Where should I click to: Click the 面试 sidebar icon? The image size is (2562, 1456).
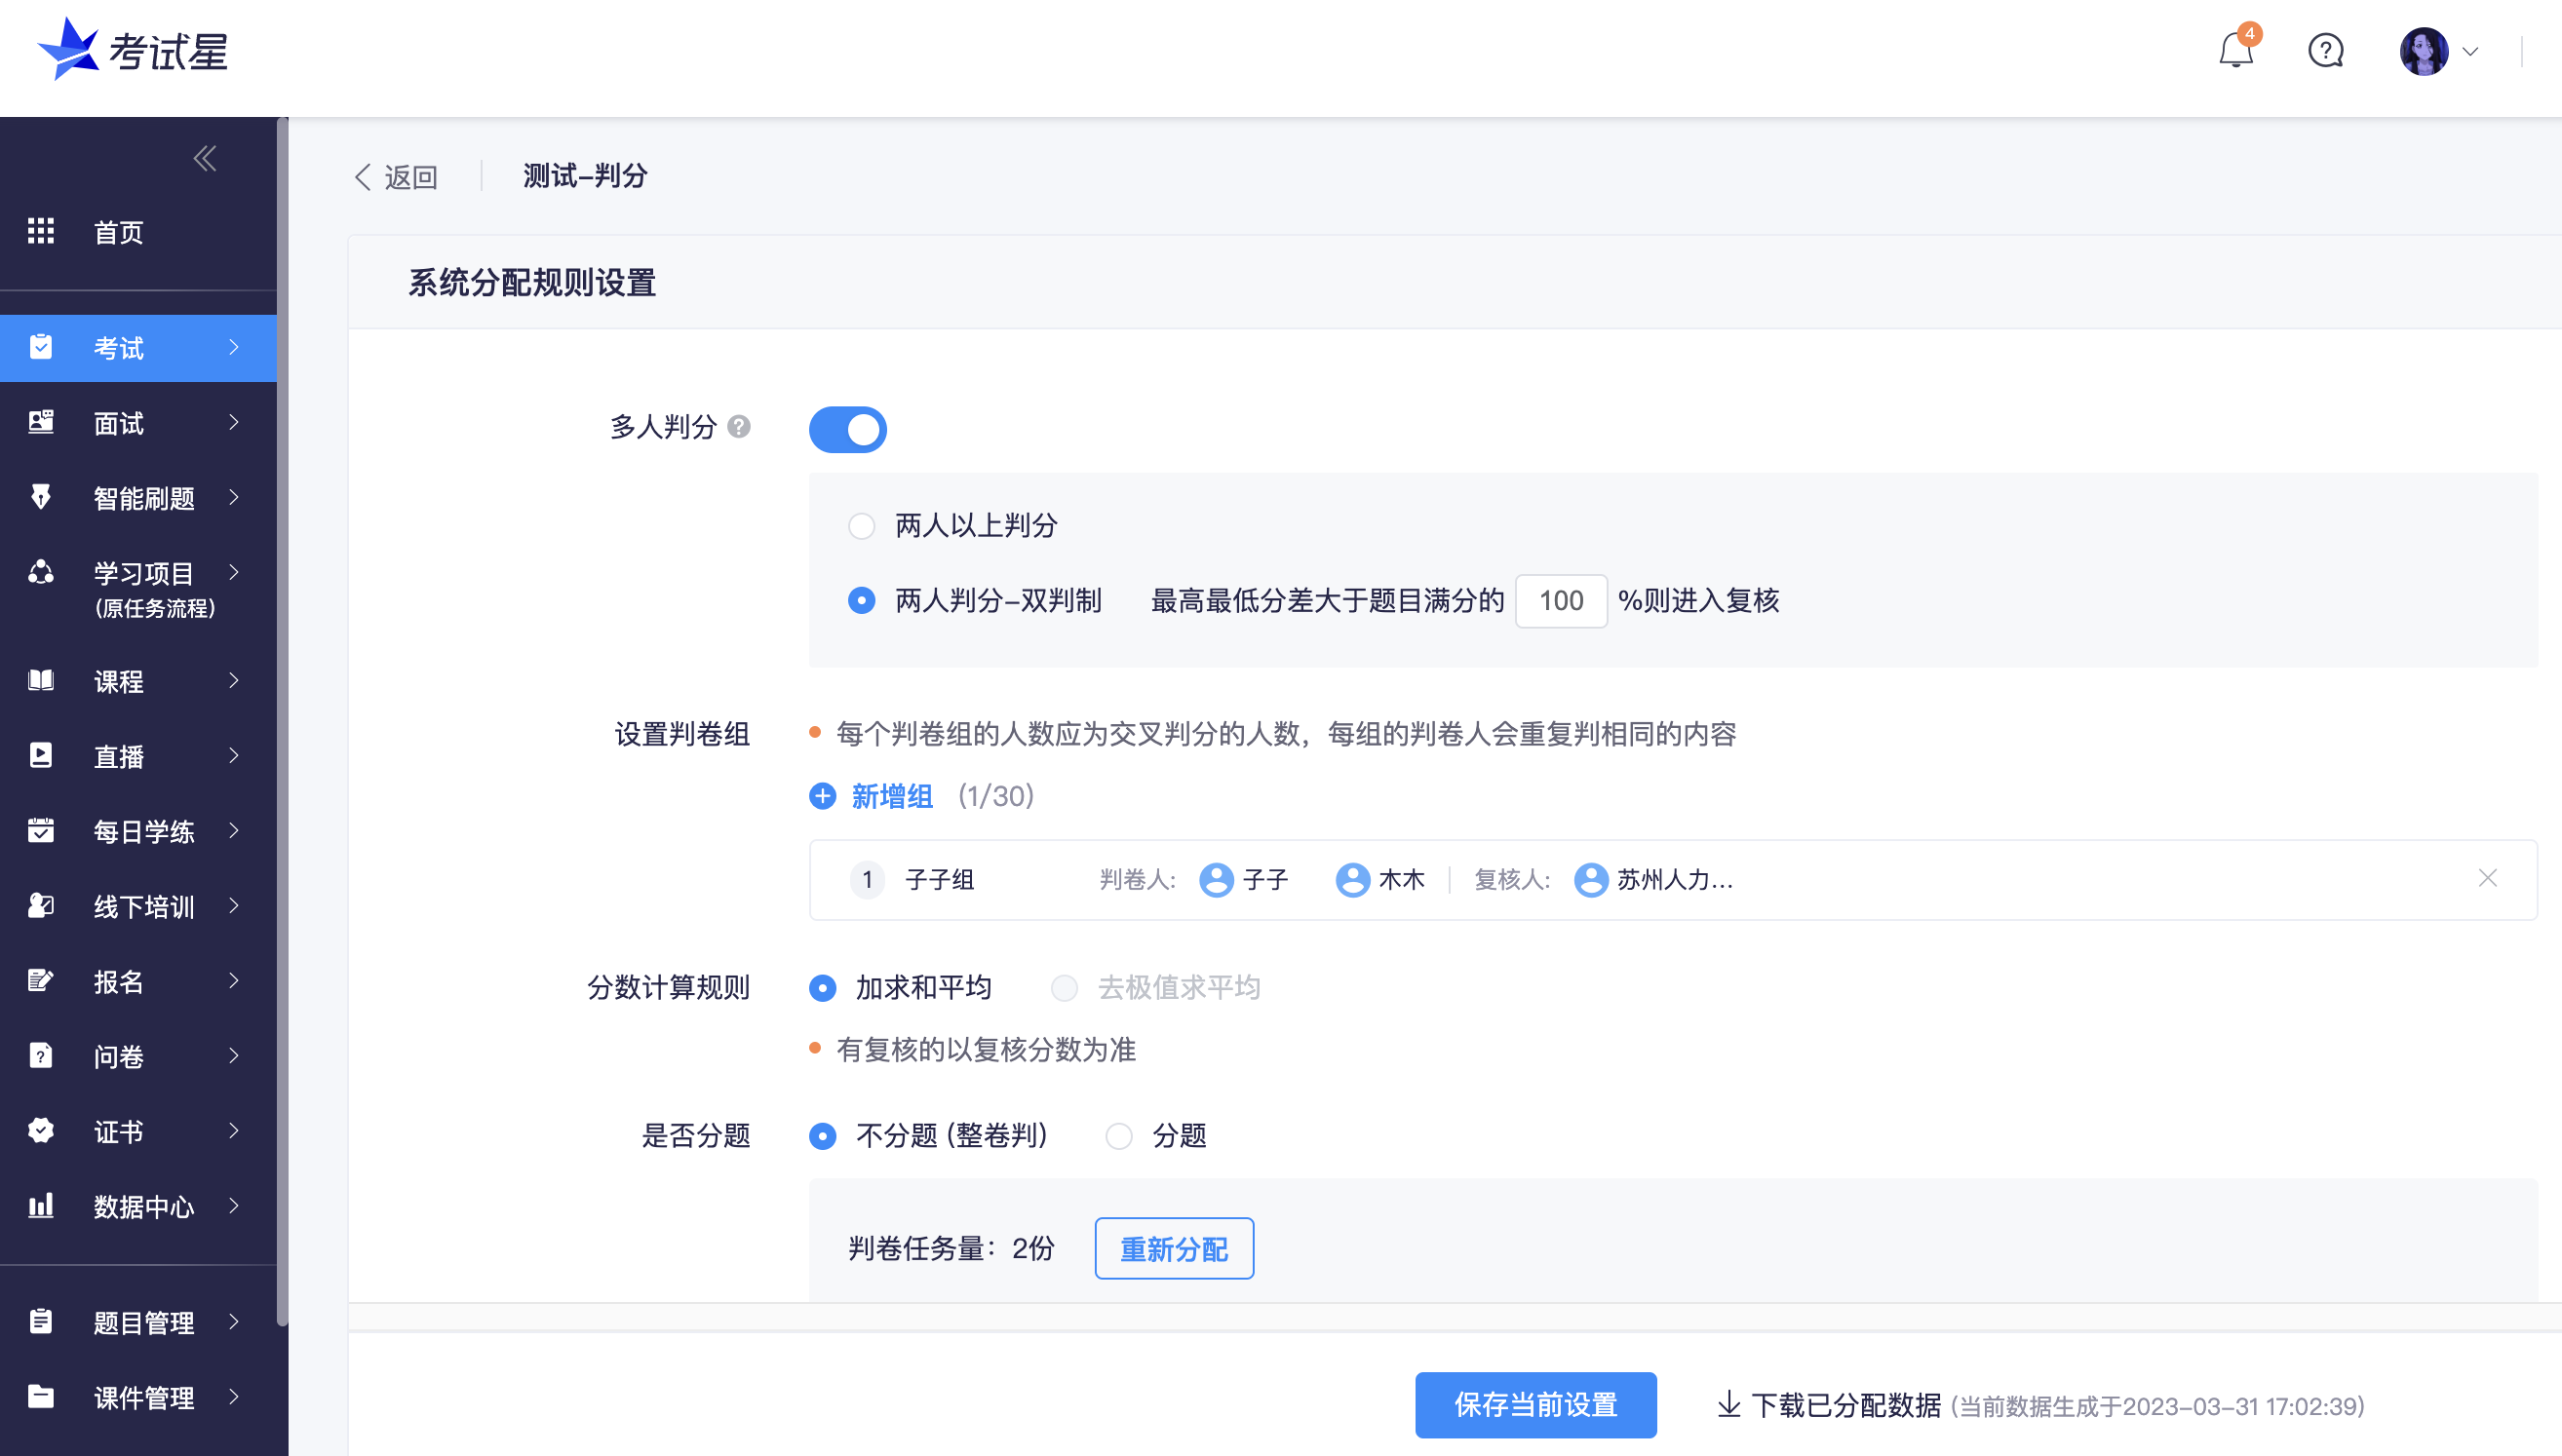pyautogui.click(x=41, y=422)
